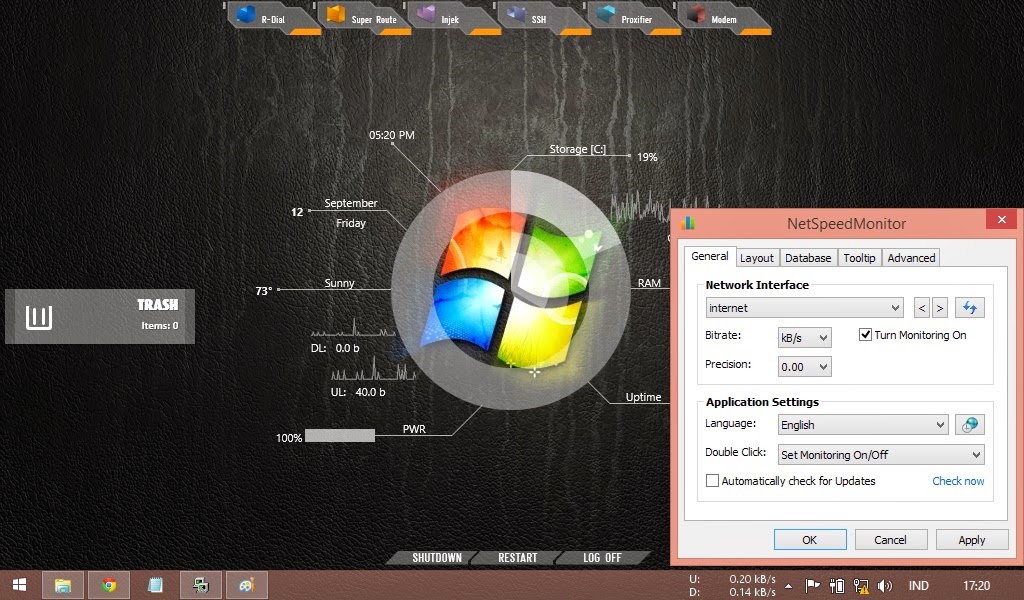Screen dimensions: 1024x600
Task: Show hidden tray icons arrow
Action: [x=788, y=586]
